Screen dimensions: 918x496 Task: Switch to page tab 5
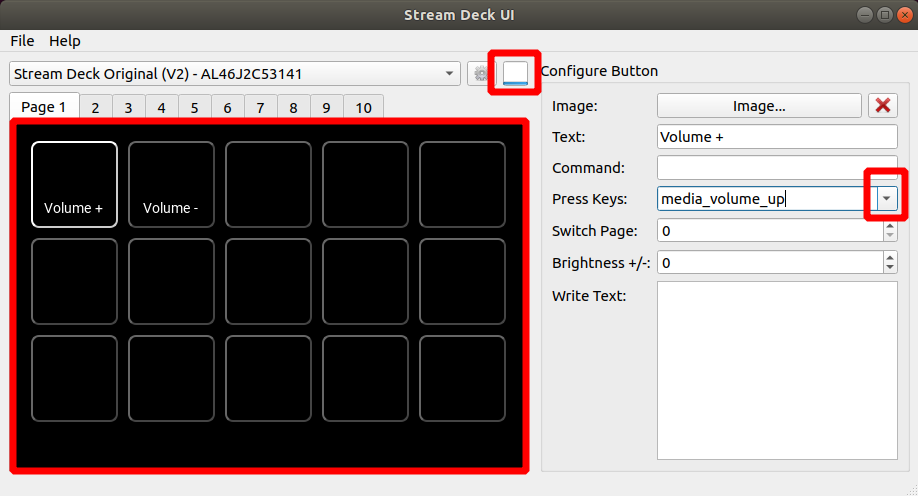pos(194,108)
